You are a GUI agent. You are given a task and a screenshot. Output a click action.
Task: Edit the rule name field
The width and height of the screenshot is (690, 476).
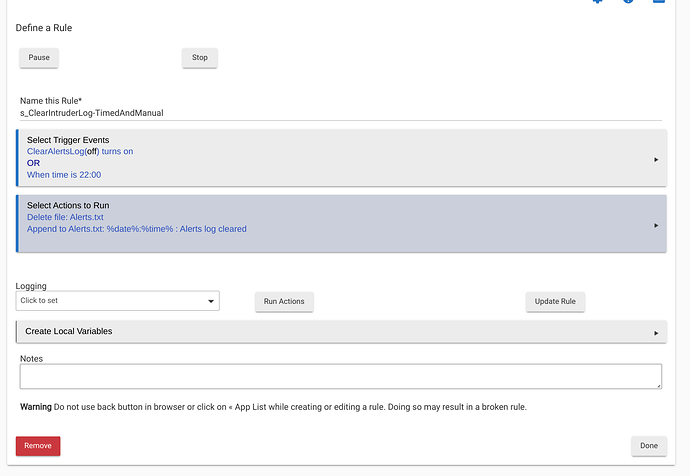click(x=341, y=113)
